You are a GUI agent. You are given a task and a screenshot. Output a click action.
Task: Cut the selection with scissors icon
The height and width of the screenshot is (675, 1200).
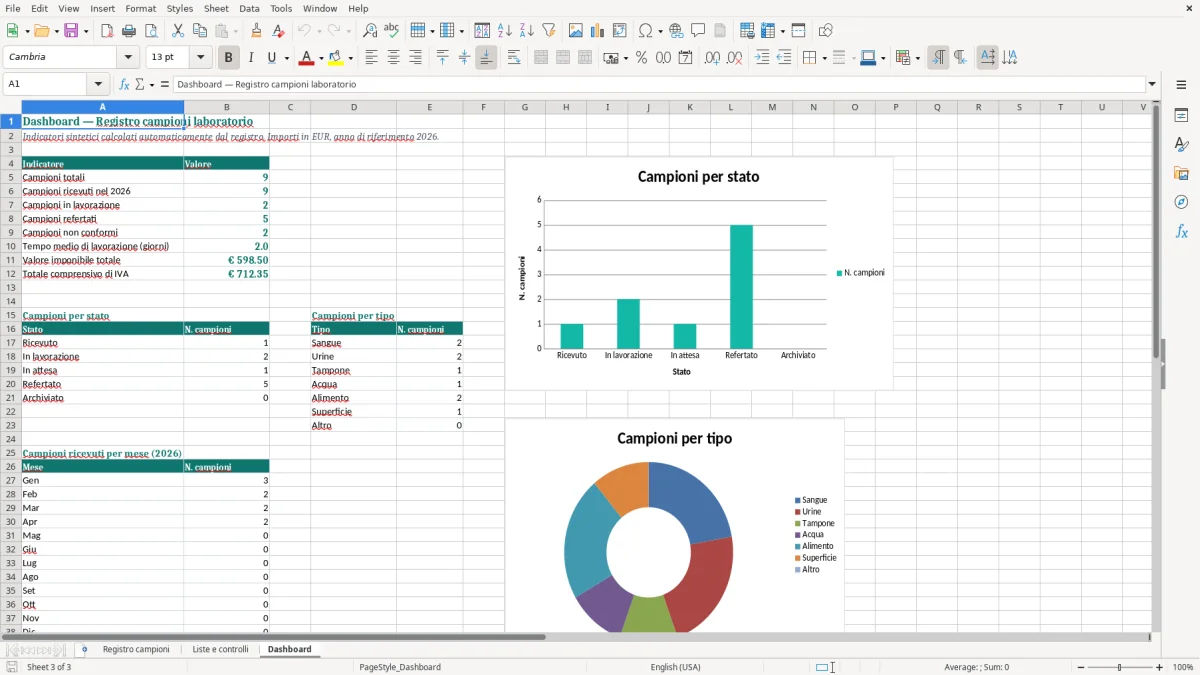coord(178,31)
